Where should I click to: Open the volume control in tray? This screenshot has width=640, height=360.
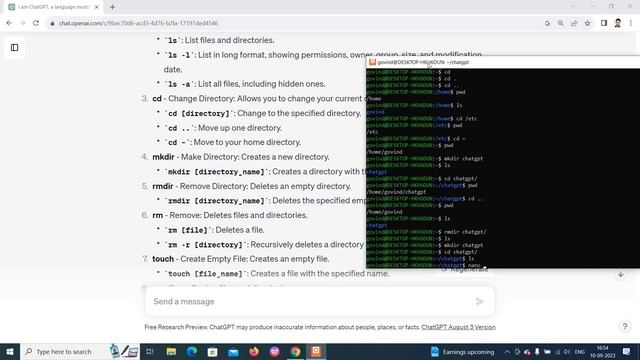tap(567, 351)
